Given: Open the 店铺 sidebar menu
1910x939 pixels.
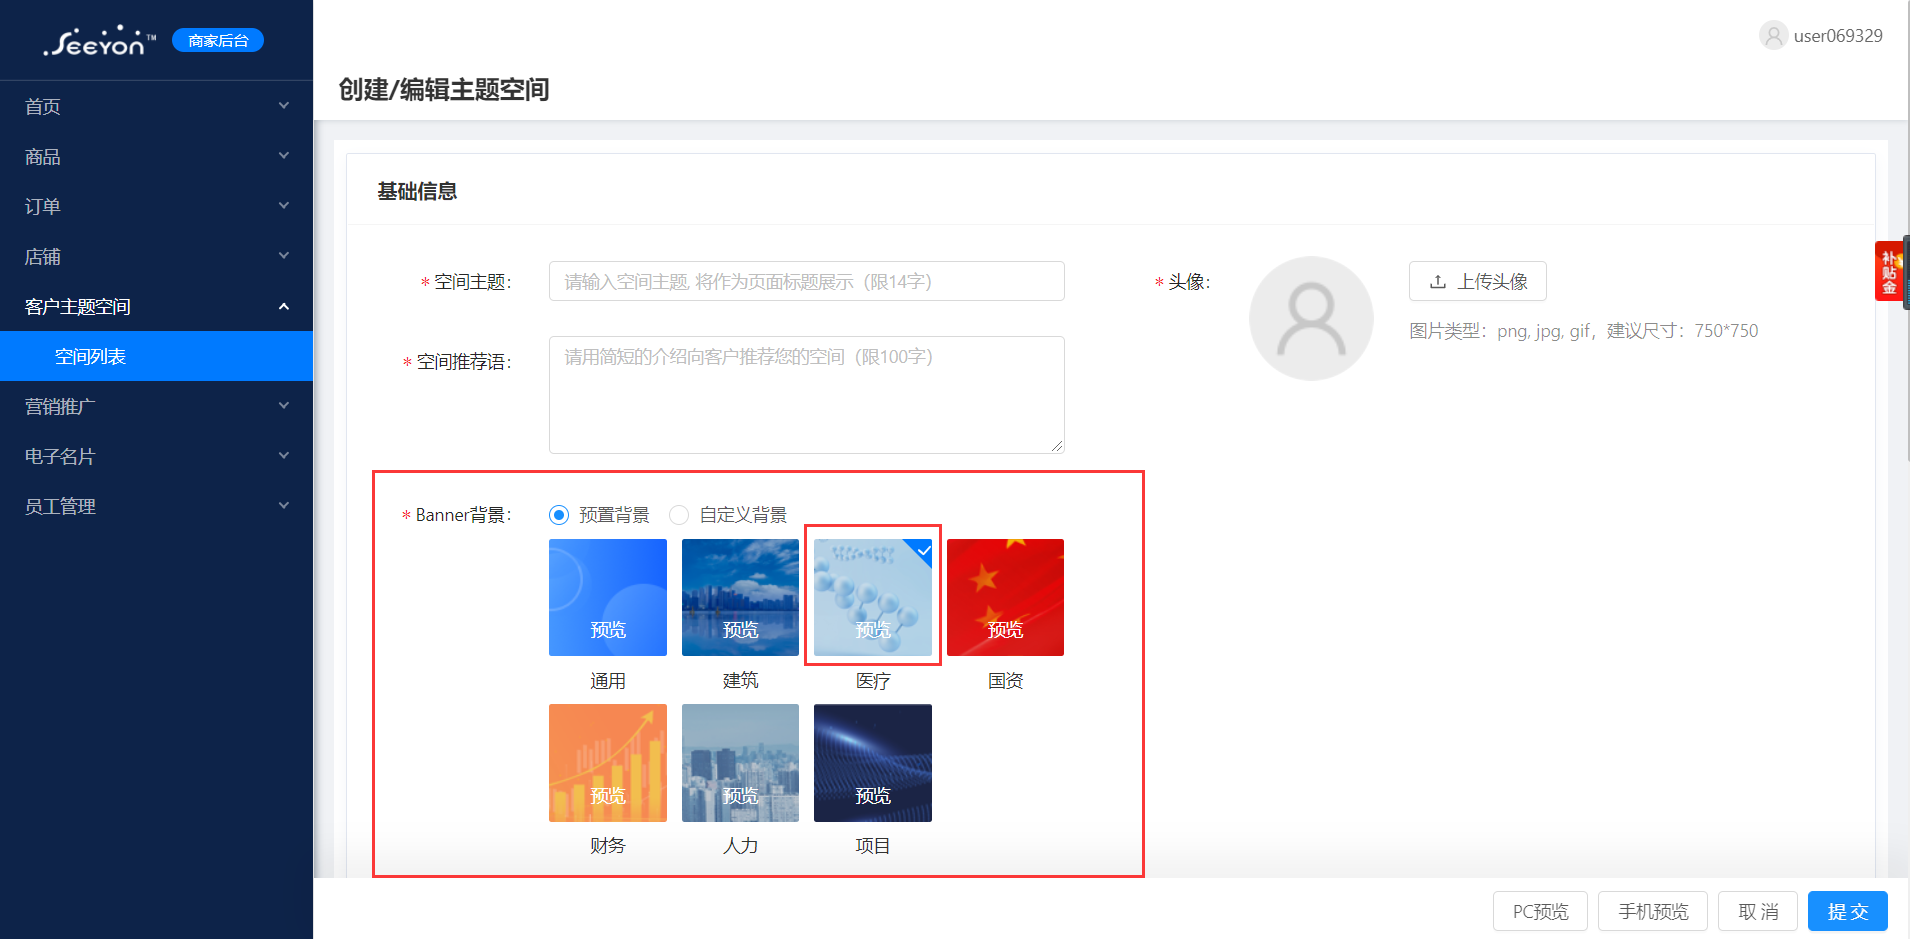Looking at the screenshot, I should click(x=156, y=256).
